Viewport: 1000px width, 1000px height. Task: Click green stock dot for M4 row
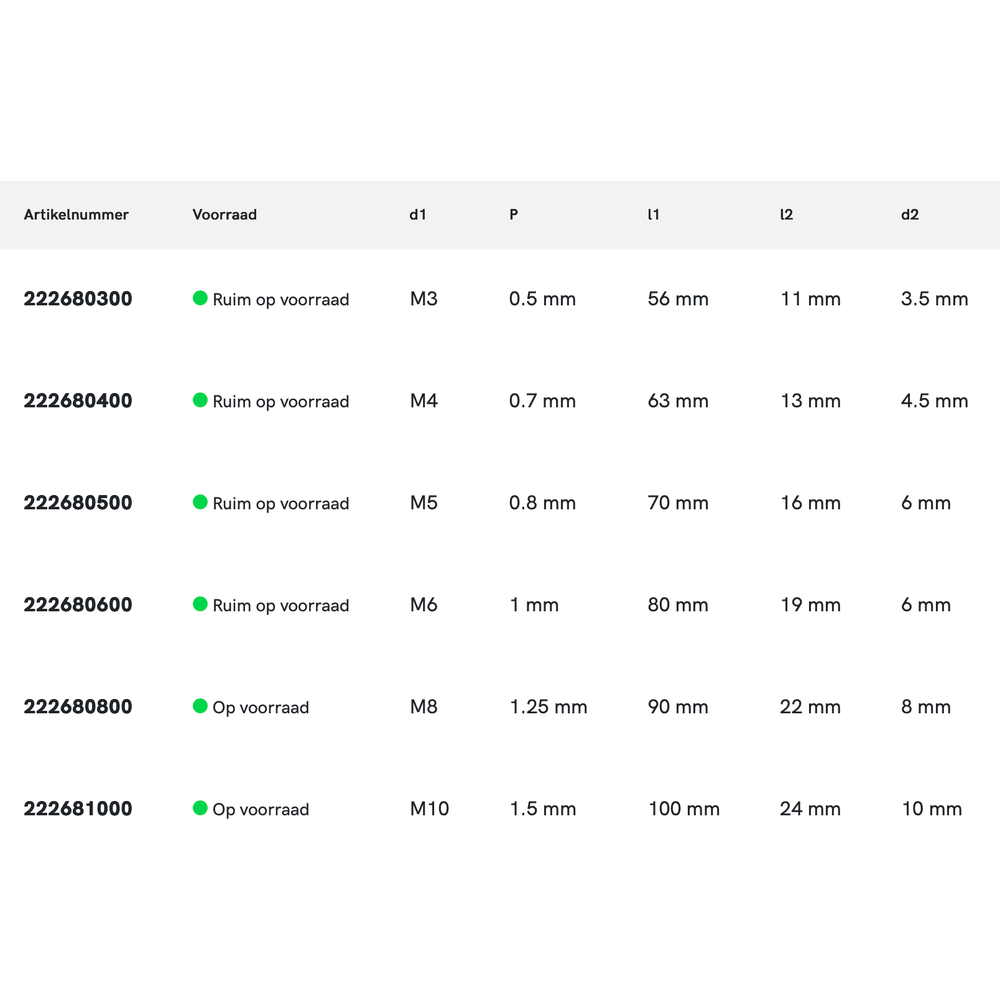200,400
